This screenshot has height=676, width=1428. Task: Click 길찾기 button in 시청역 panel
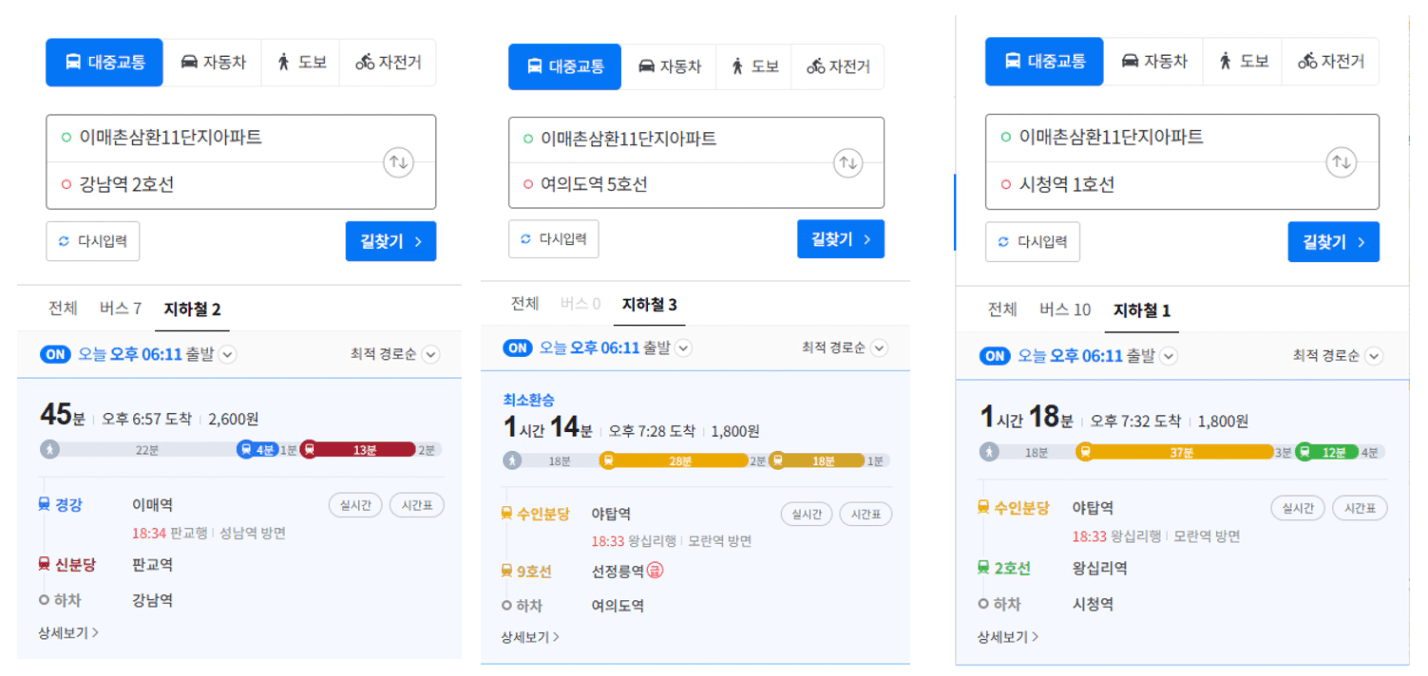1333,242
